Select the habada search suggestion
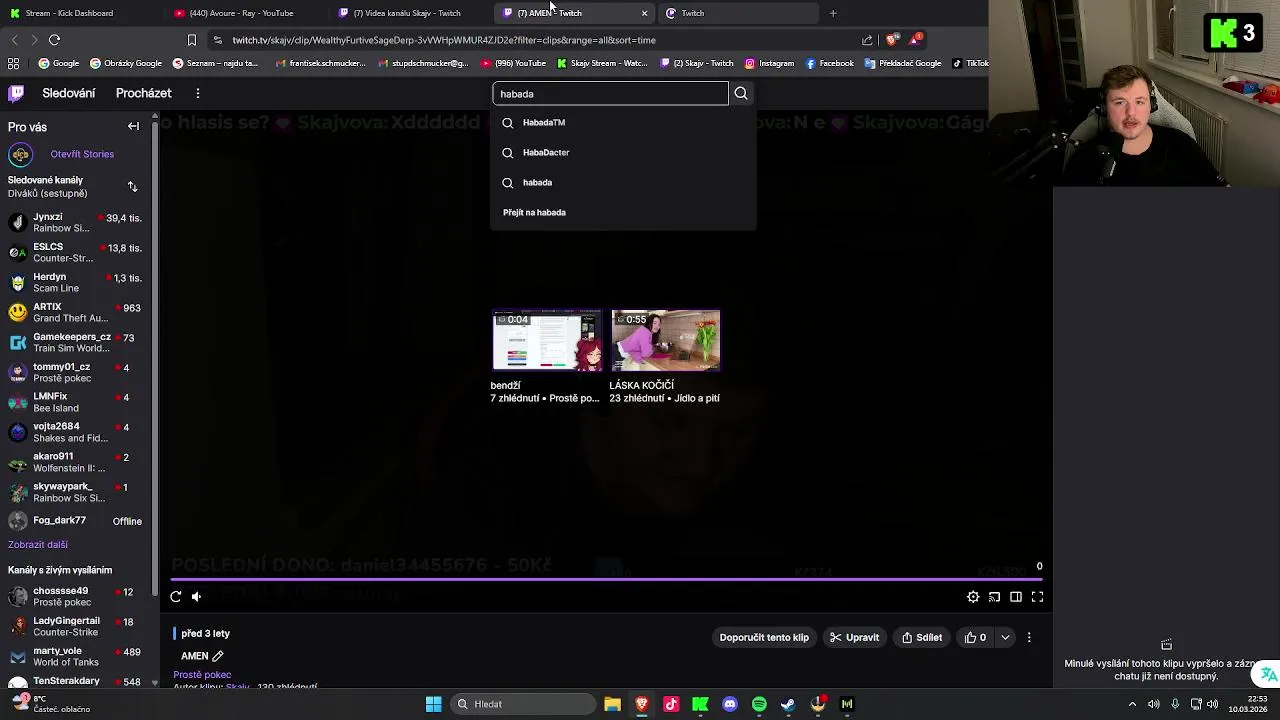This screenshot has height=720, width=1280. point(623,182)
